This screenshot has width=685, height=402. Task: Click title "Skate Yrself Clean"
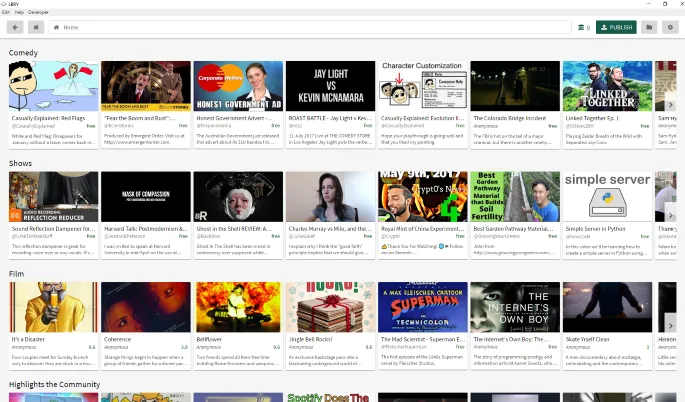(587, 339)
